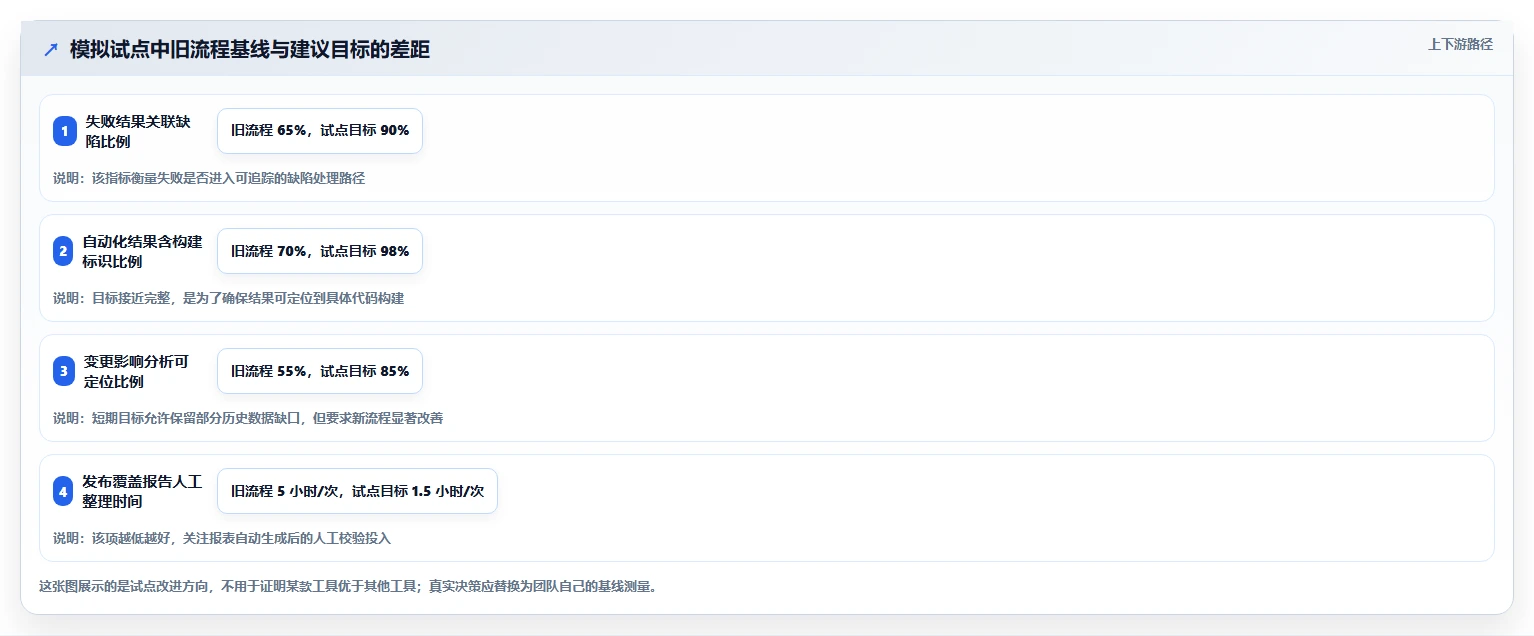Viewport: 1534px width, 636px height.
Task: Click the footer disclaimer about 试点改进方向
Action: click(349, 586)
